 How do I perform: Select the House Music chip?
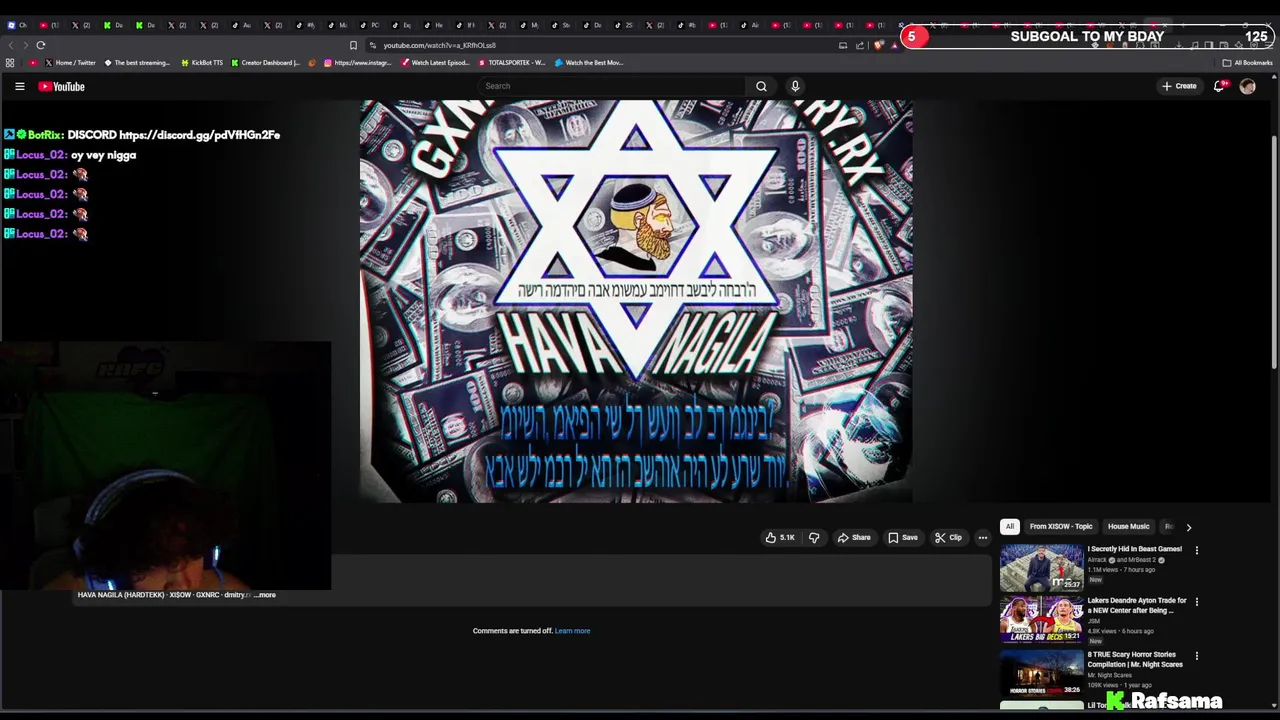pos(1128,527)
